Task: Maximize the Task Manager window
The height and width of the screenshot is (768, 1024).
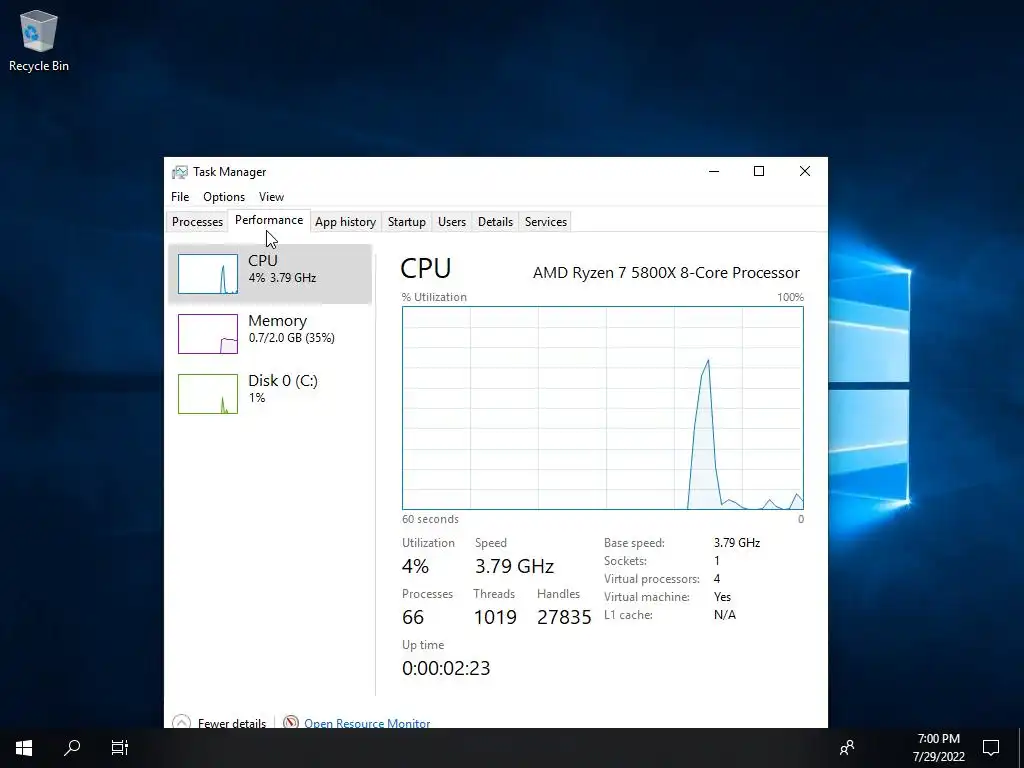Action: tap(759, 171)
